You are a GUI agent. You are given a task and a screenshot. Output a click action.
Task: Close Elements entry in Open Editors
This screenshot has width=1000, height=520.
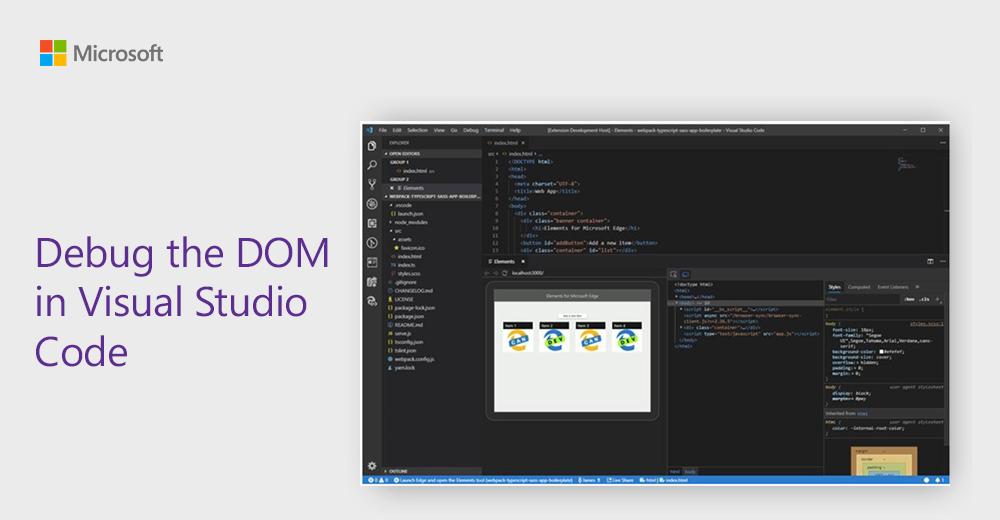[392, 188]
